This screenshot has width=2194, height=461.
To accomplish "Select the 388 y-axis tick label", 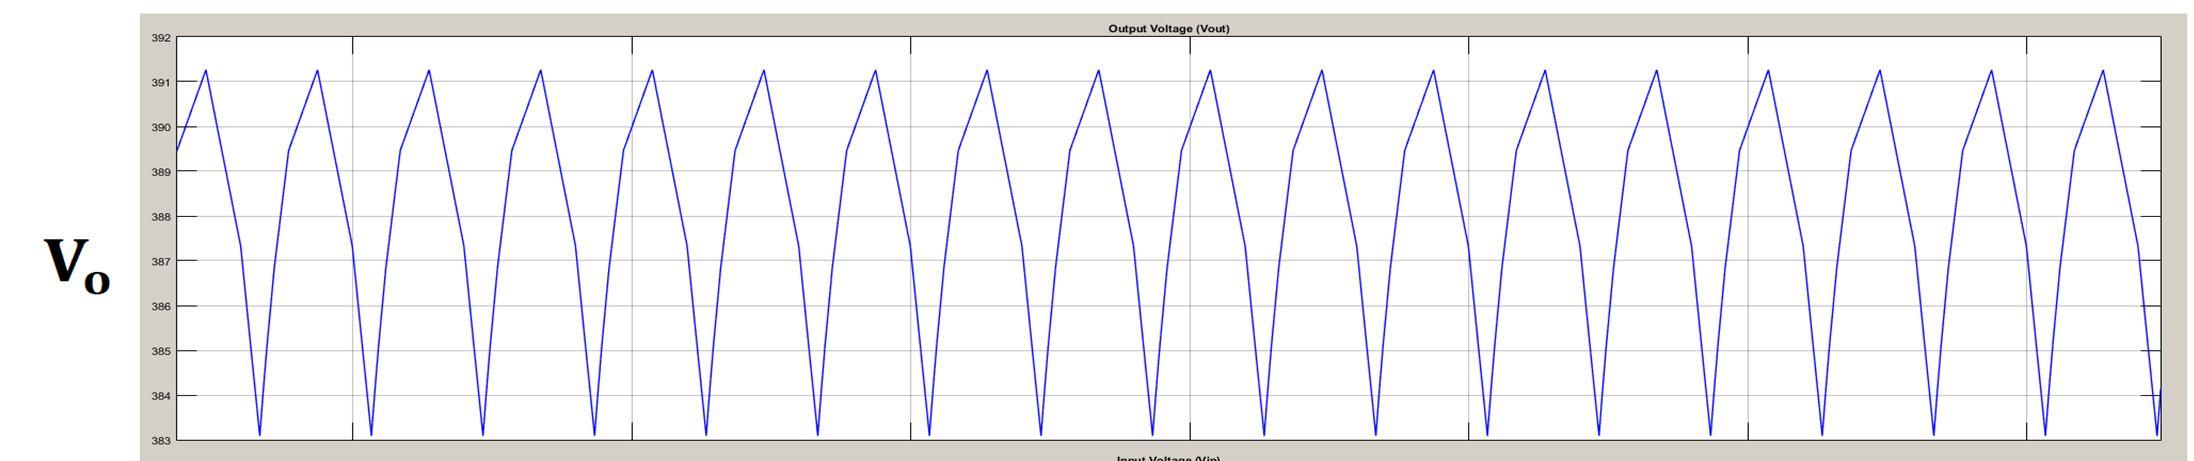I will [161, 217].
